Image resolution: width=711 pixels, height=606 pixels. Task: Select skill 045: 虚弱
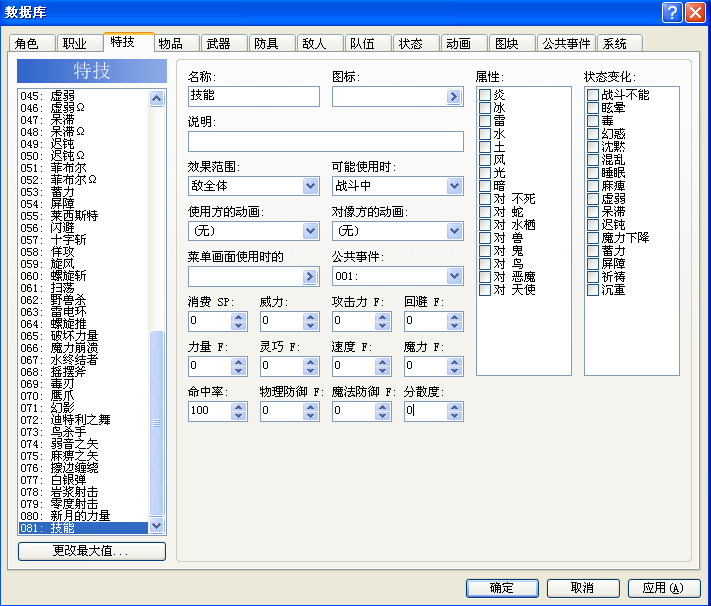[83, 96]
